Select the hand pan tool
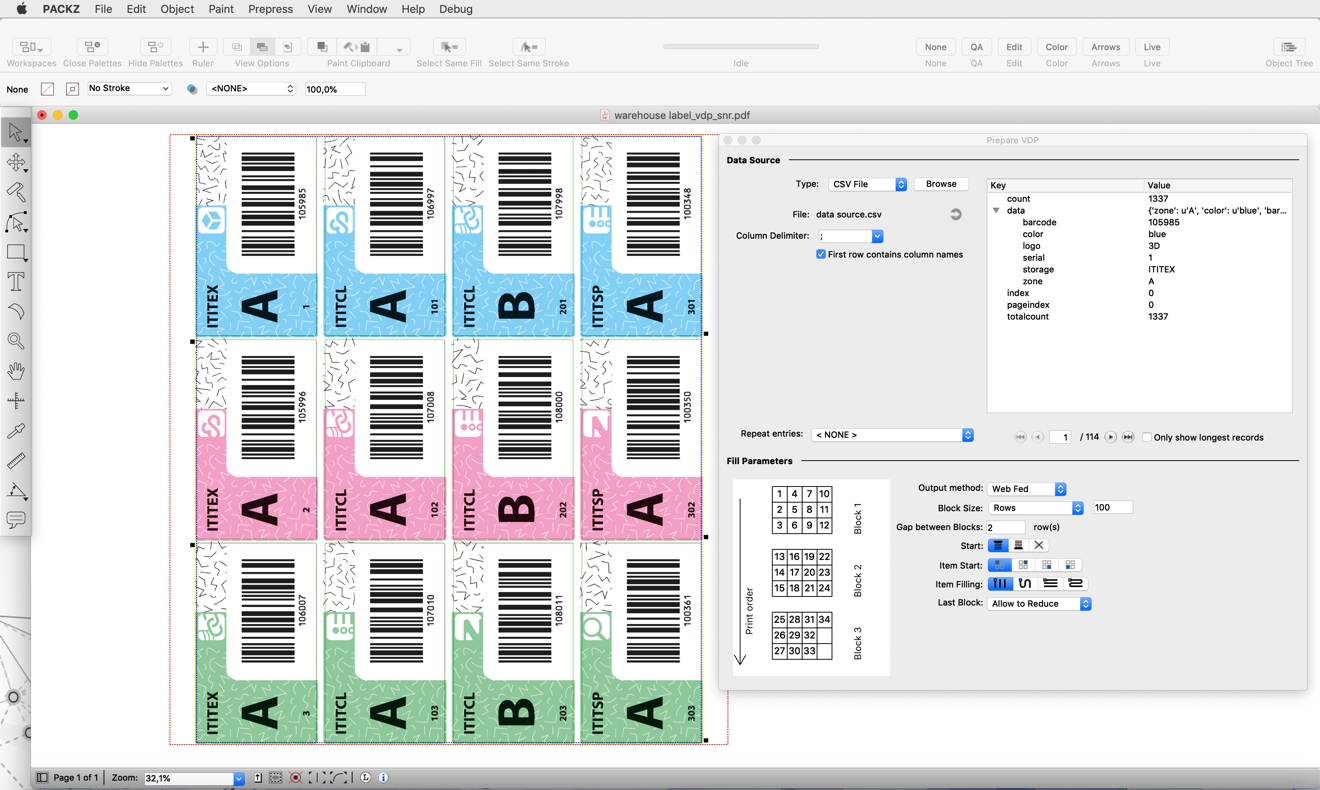 pyautogui.click(x=16, y=371)
